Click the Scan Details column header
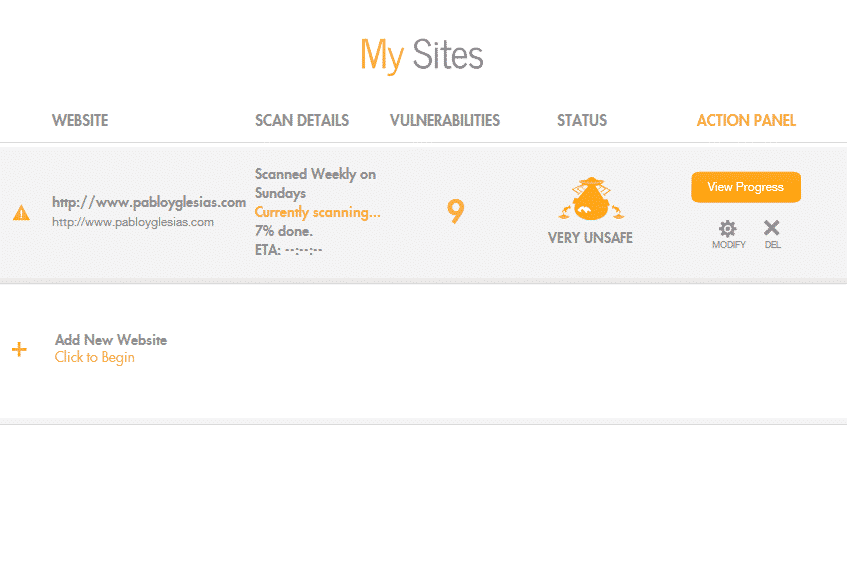847x567 pixels. (x=302, y=120)
